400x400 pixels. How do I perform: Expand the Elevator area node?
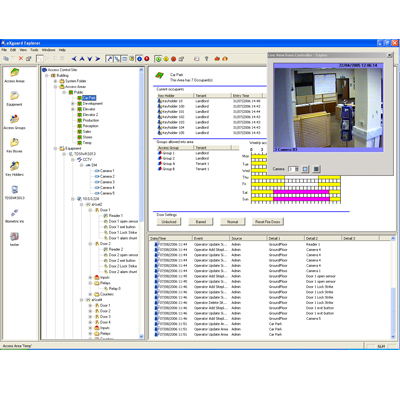(73, 109)
